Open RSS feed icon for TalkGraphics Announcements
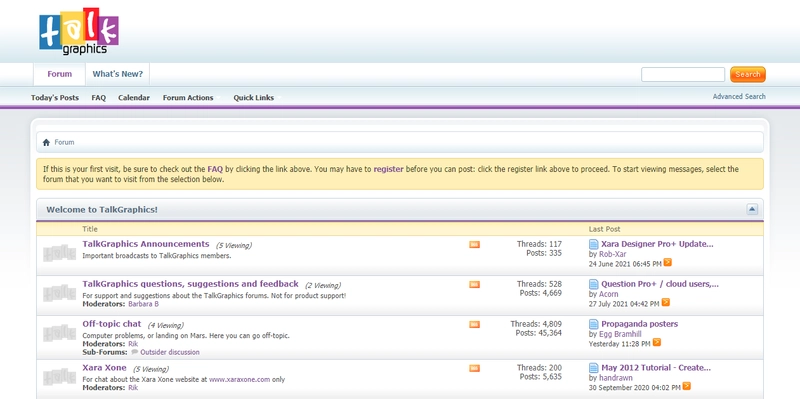Viewport: 800px width, 399px height. pos(474,245)
